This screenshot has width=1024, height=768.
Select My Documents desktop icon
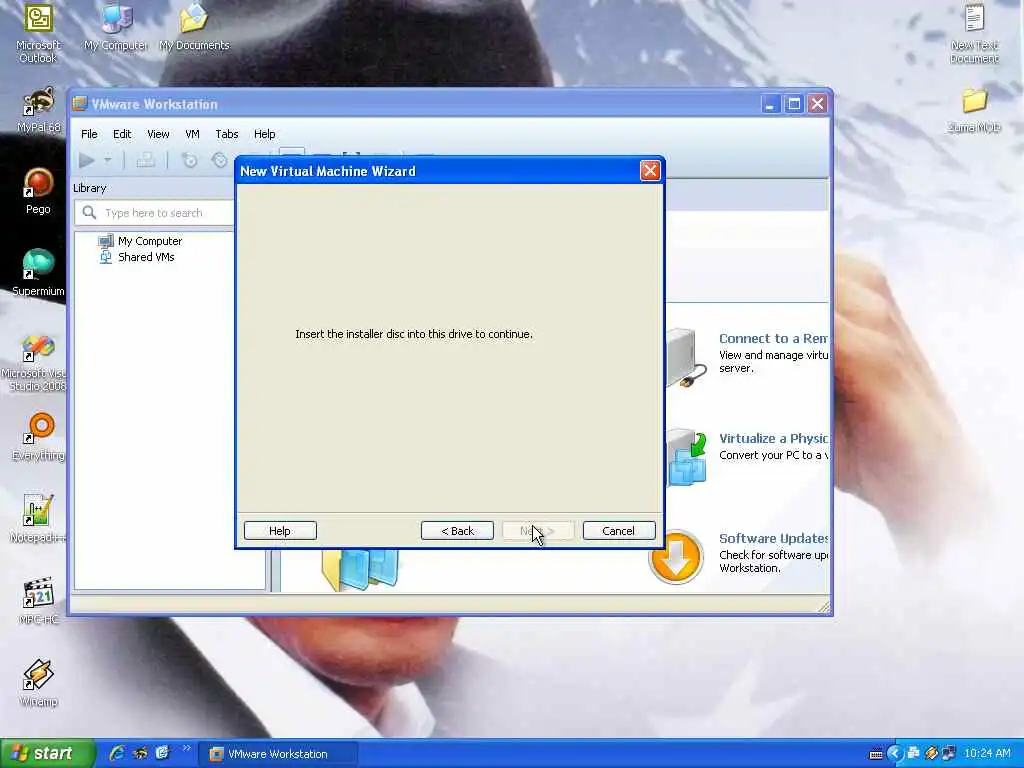coord(194,27)
